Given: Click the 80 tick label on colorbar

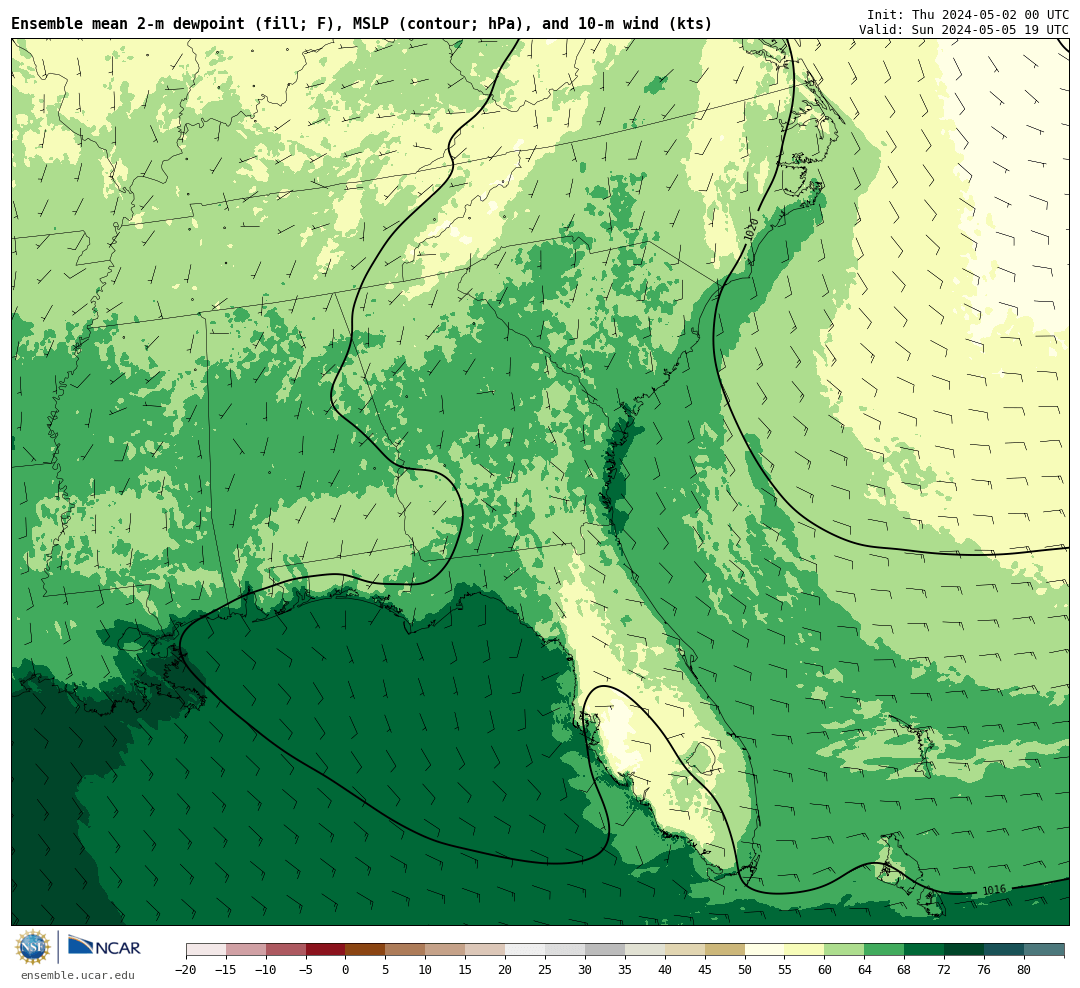Looking at the screenshot, I should coord(1024,970).
